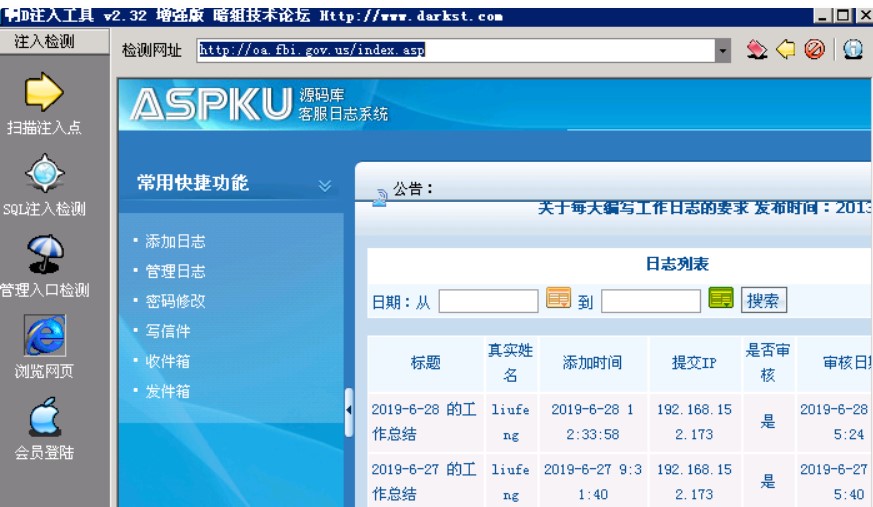Open the start-date calendar picker icon
The width and height of the screenshot is (873, 507).
click(558, 298)
